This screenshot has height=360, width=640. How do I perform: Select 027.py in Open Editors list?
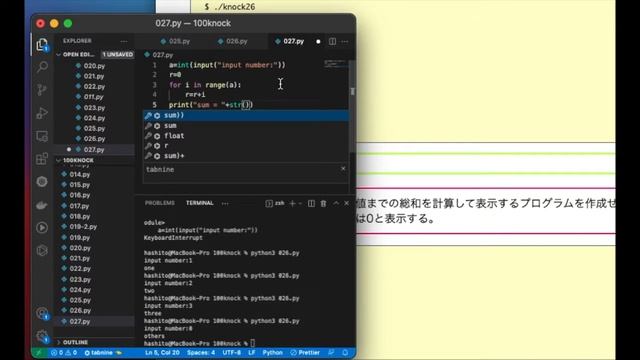94,149
